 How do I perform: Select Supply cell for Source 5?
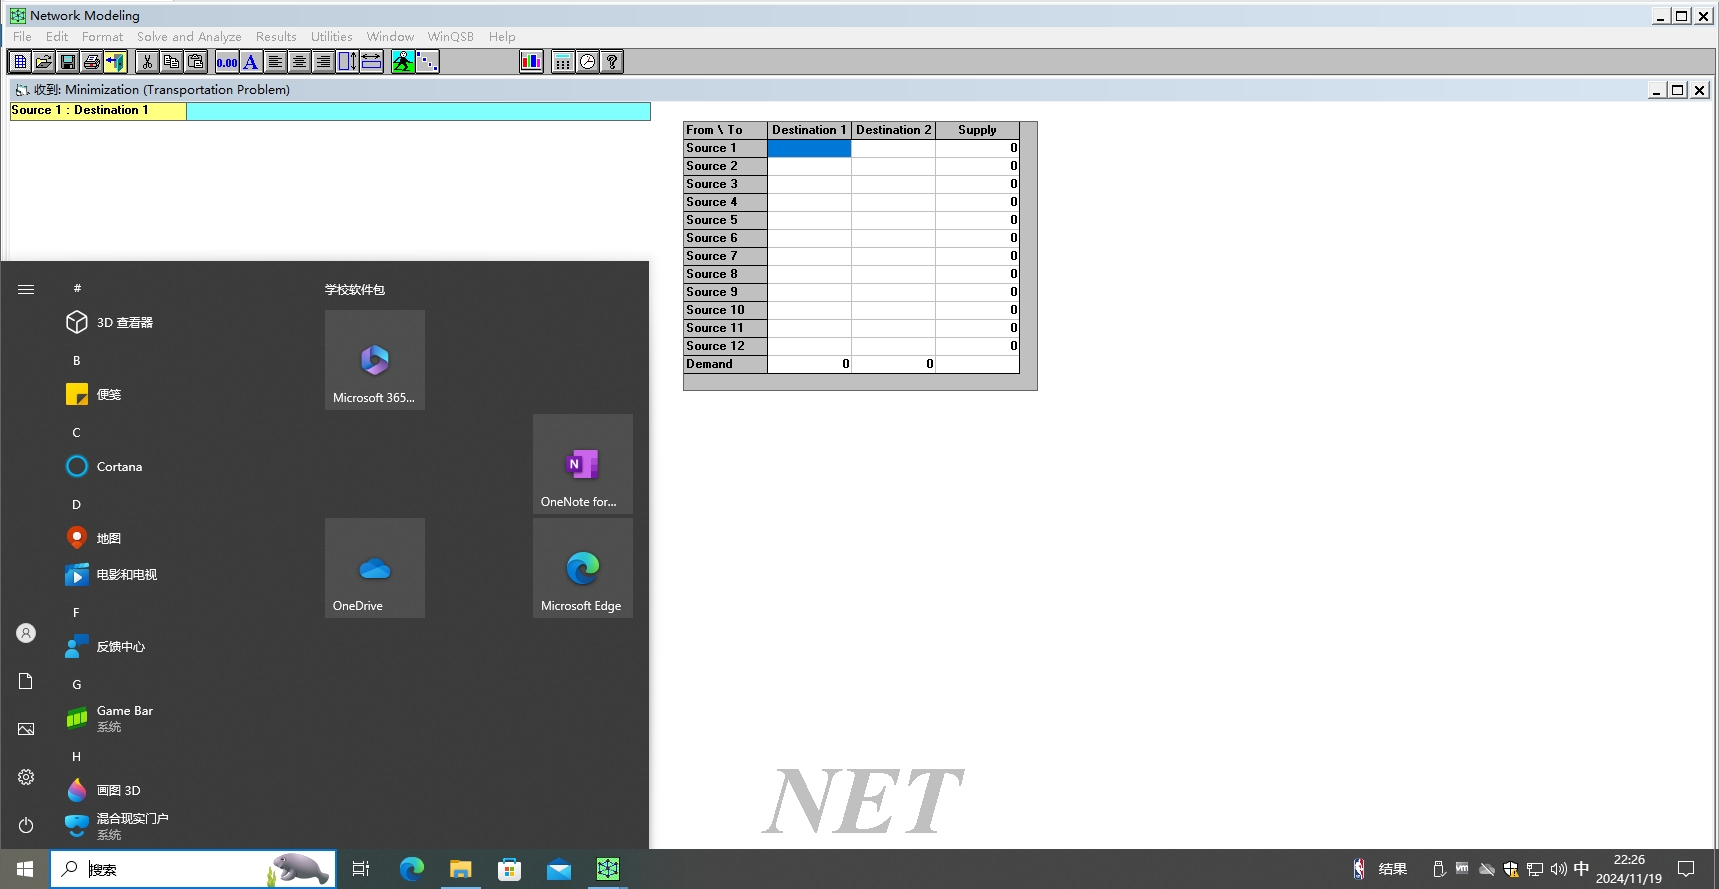click(977, 220)
